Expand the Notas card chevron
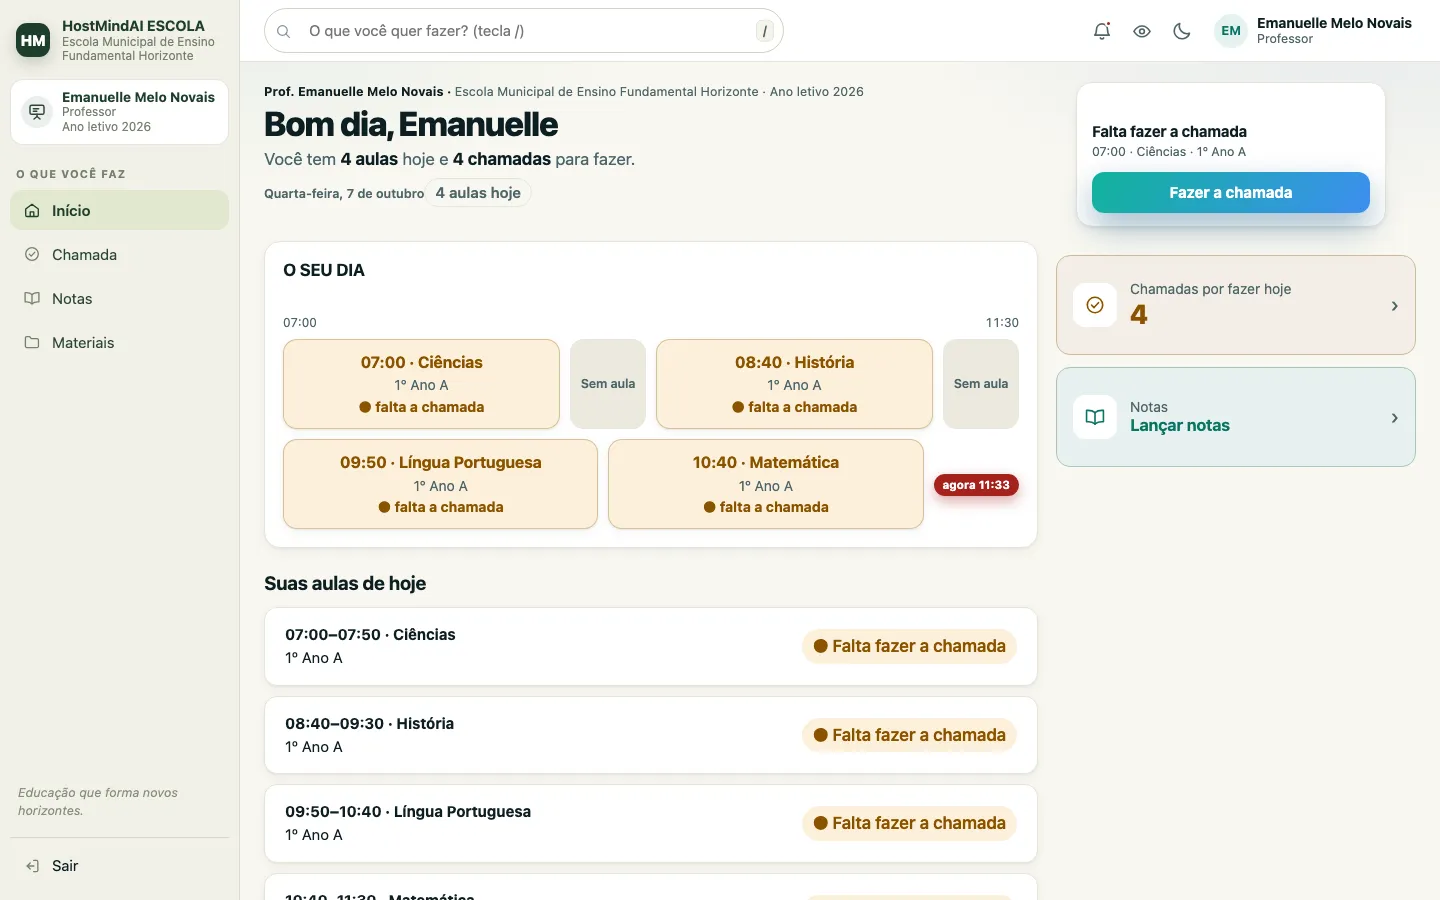 point(1394,418)
